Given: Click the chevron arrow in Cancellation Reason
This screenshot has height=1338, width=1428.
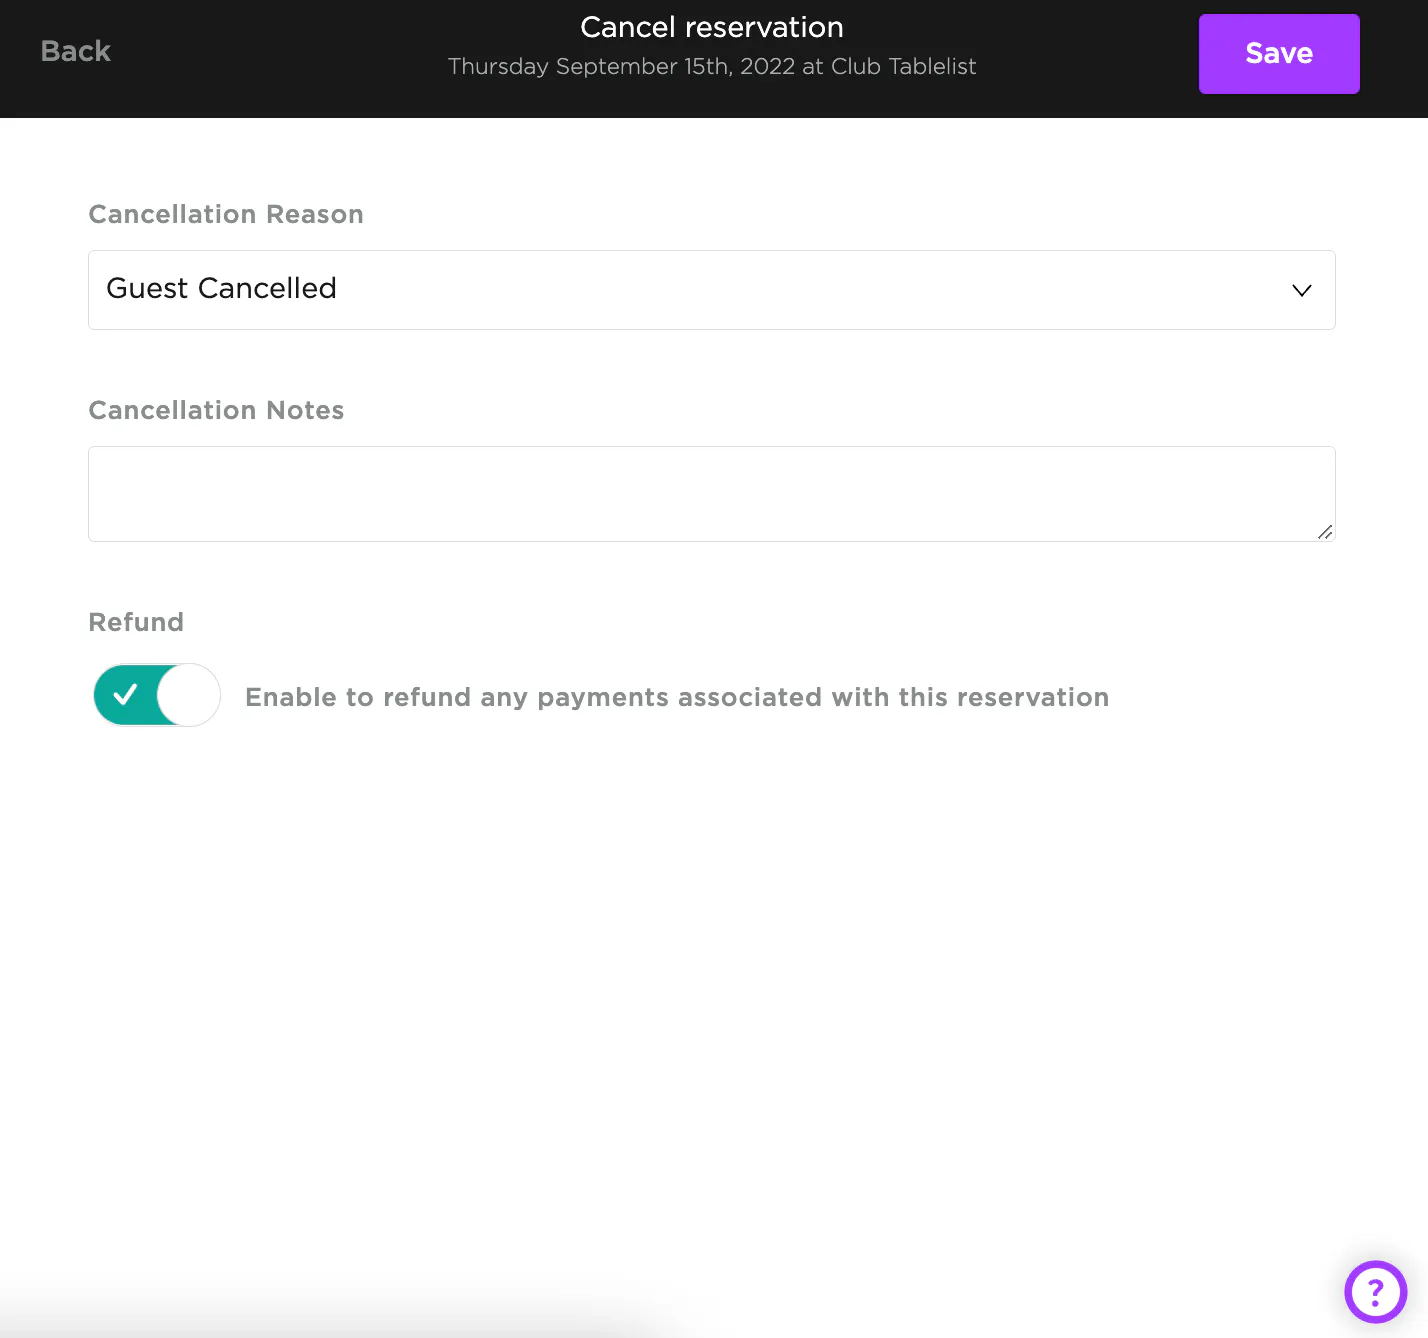Looking at the screenshot, I should 1301,290.
